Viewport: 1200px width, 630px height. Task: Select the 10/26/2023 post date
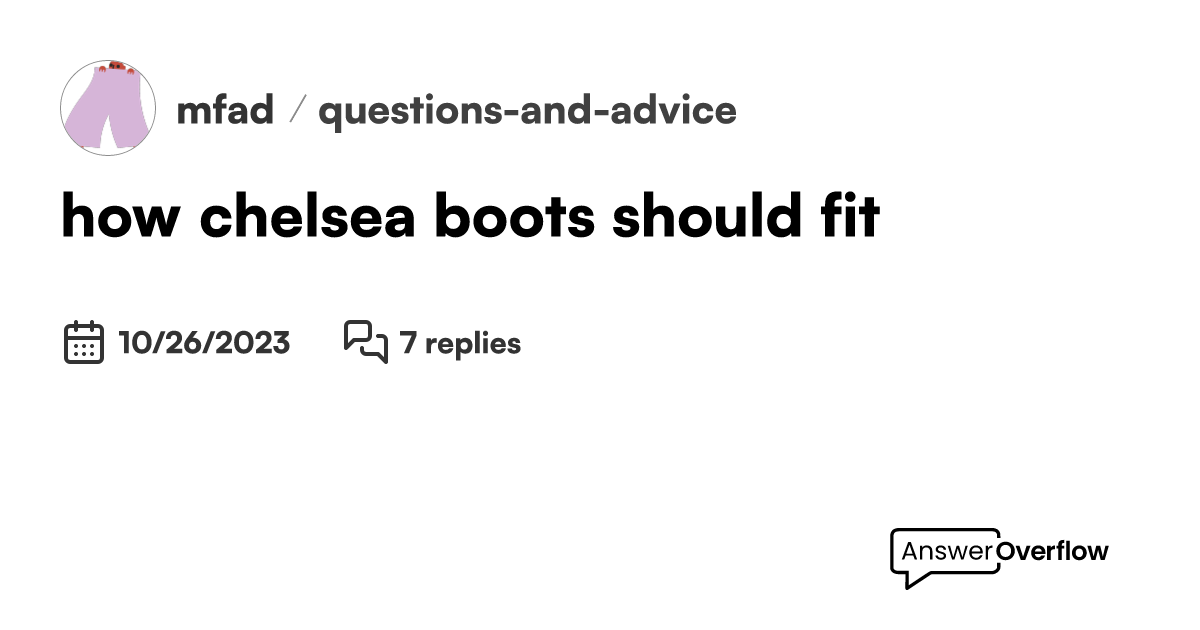point(204,343)
